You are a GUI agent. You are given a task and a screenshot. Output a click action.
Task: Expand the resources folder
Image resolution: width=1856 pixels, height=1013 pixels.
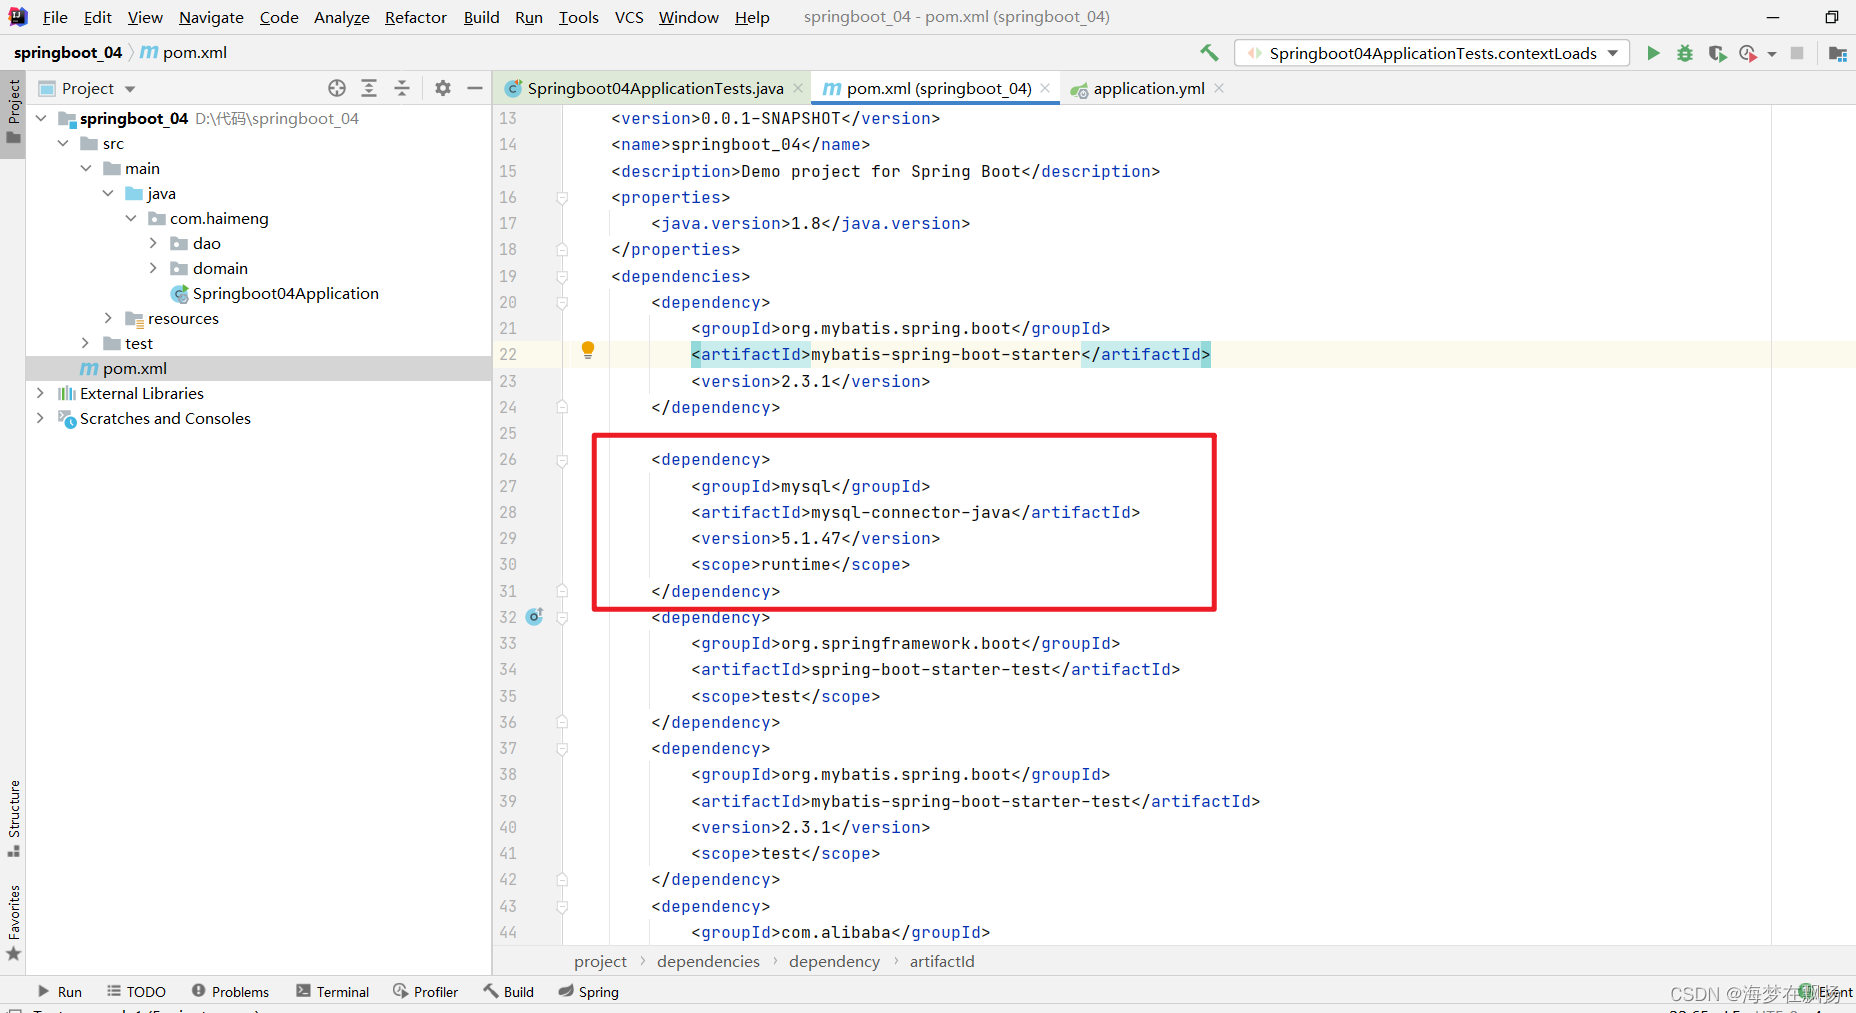click(108, 318)
